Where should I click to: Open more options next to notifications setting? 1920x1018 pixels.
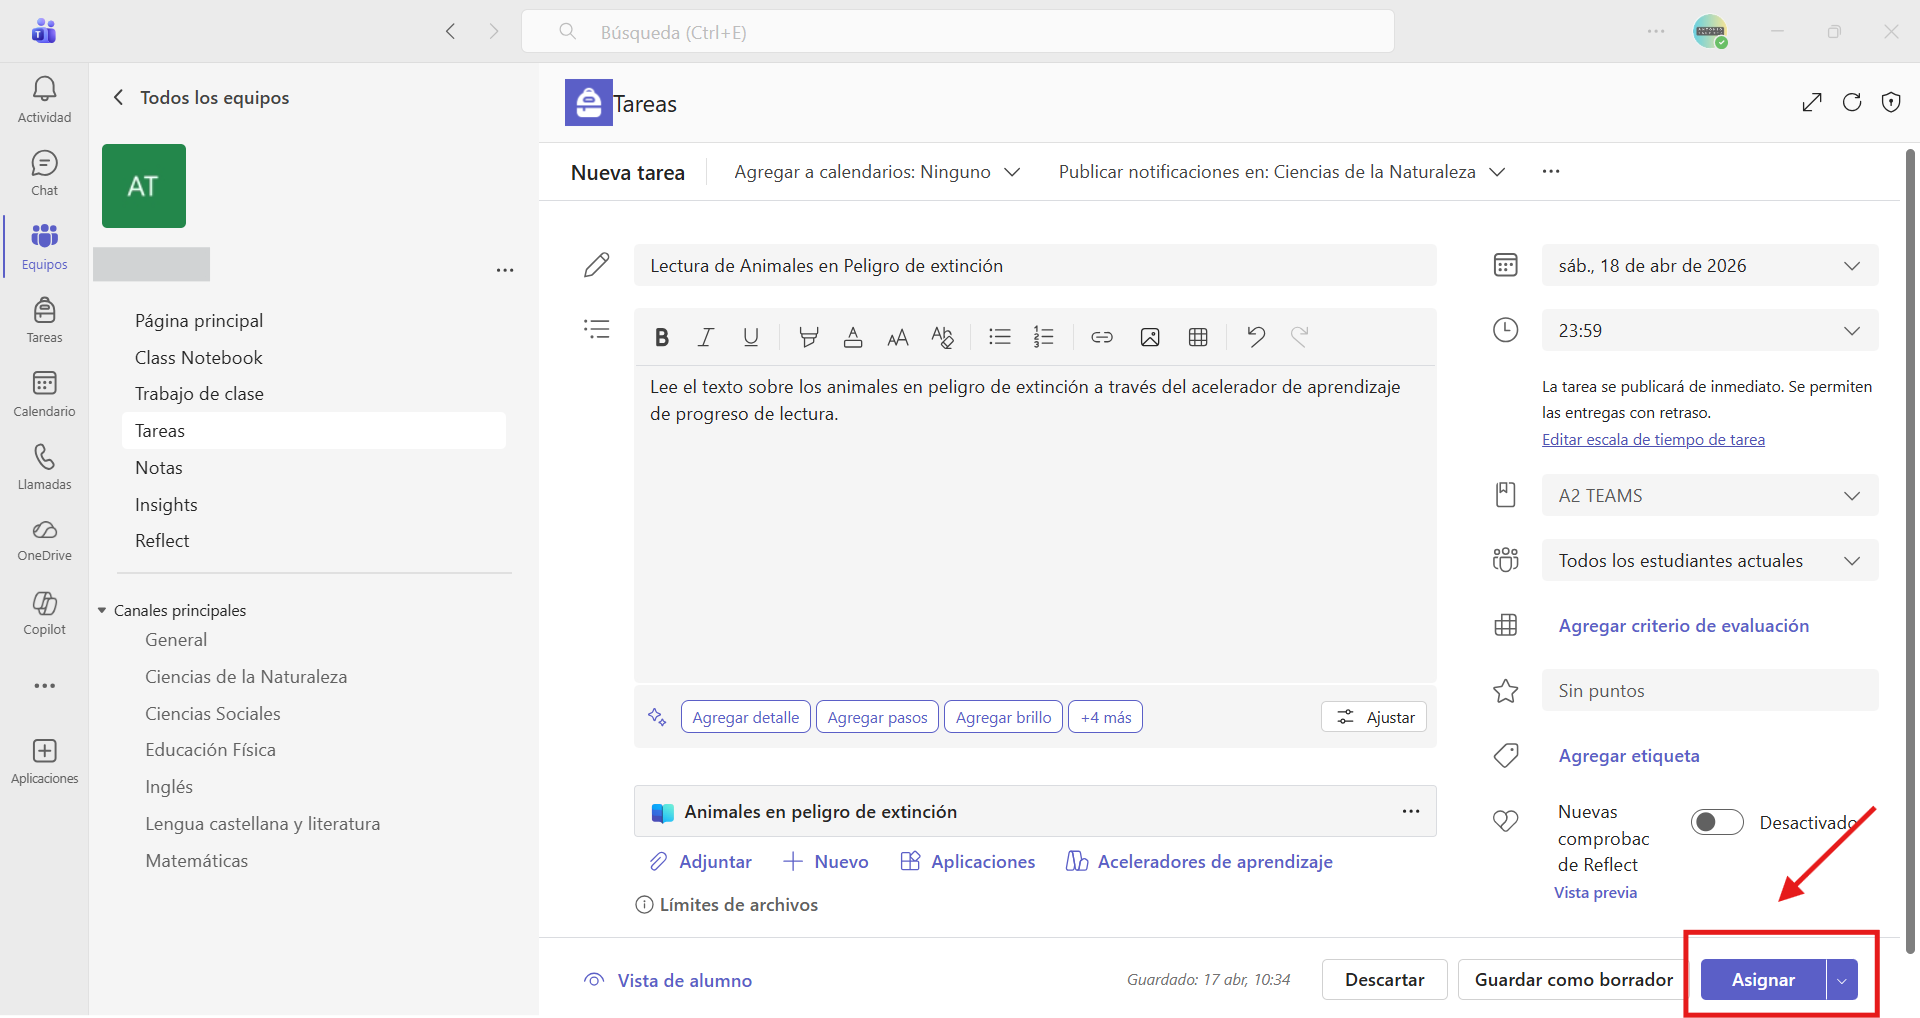tap(1551, 172)
